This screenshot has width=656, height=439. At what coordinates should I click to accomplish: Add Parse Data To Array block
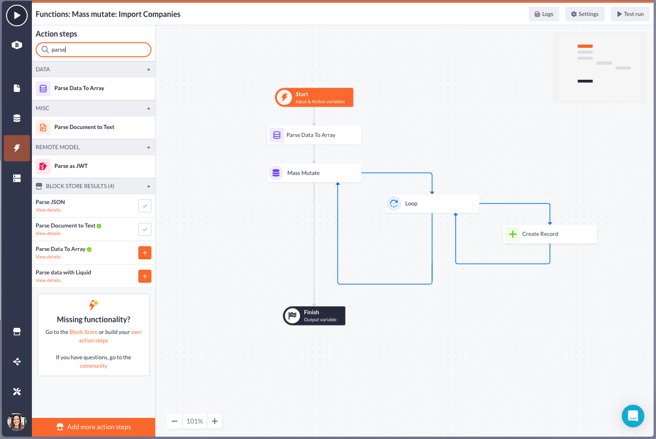[145, 253]
